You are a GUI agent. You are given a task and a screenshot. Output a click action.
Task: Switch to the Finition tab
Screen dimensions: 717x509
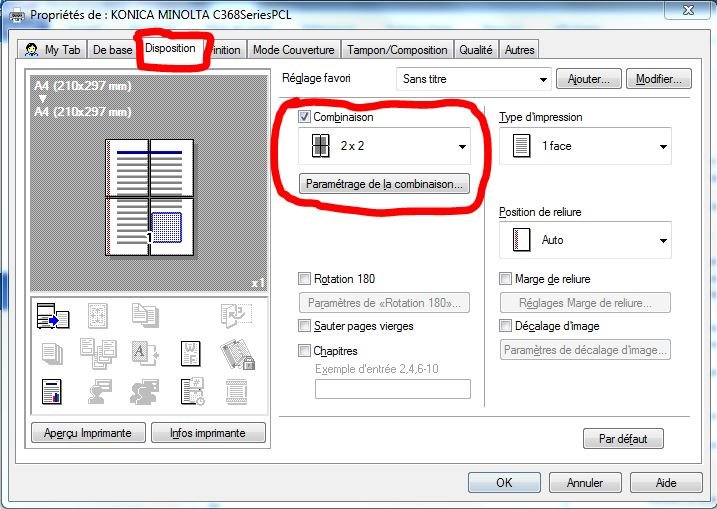click(x=227, y=50)
